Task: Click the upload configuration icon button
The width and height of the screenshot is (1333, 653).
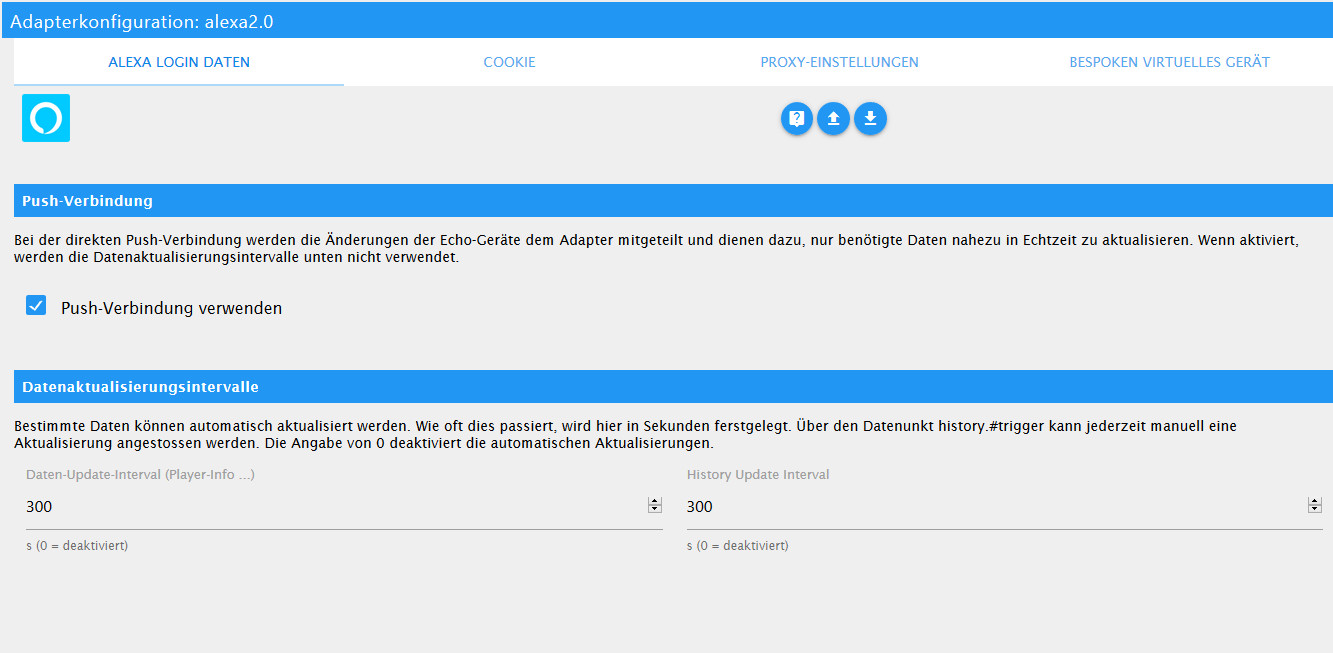Action: [x=833, y=119]
